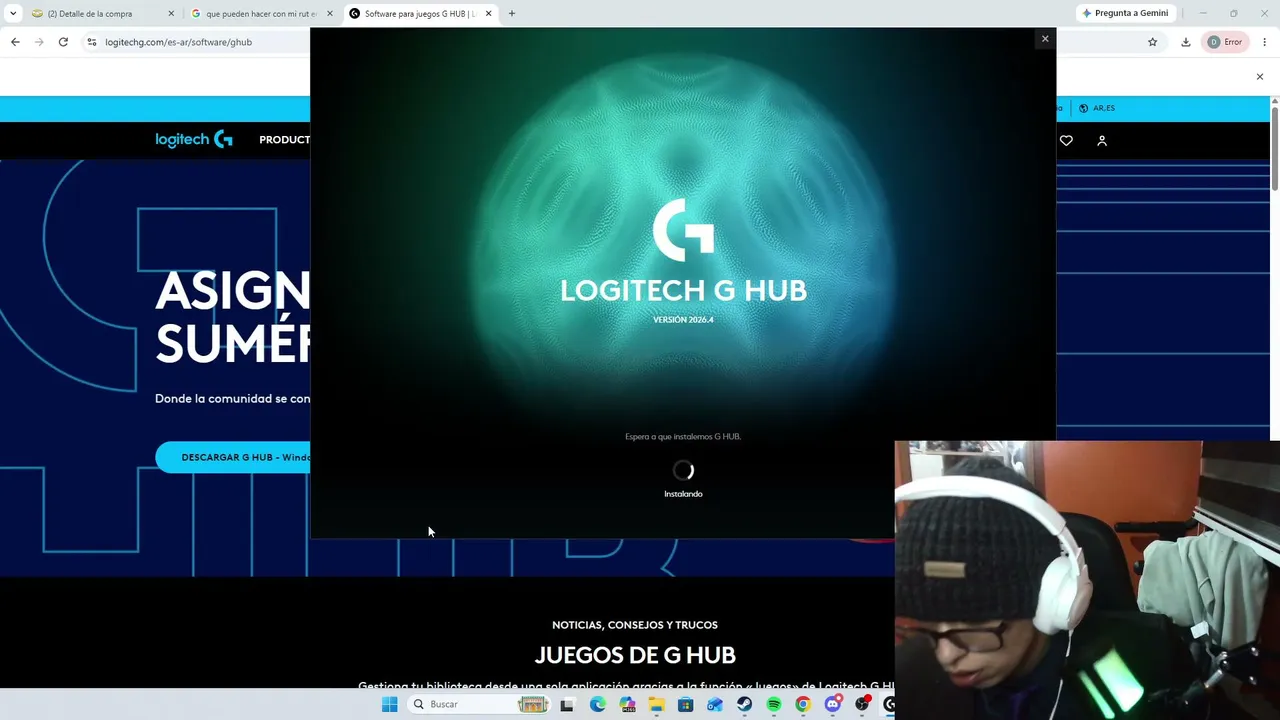Click the Logitech G HUB logo in installer
The image size is (1280, 720).
pos(683,229)
